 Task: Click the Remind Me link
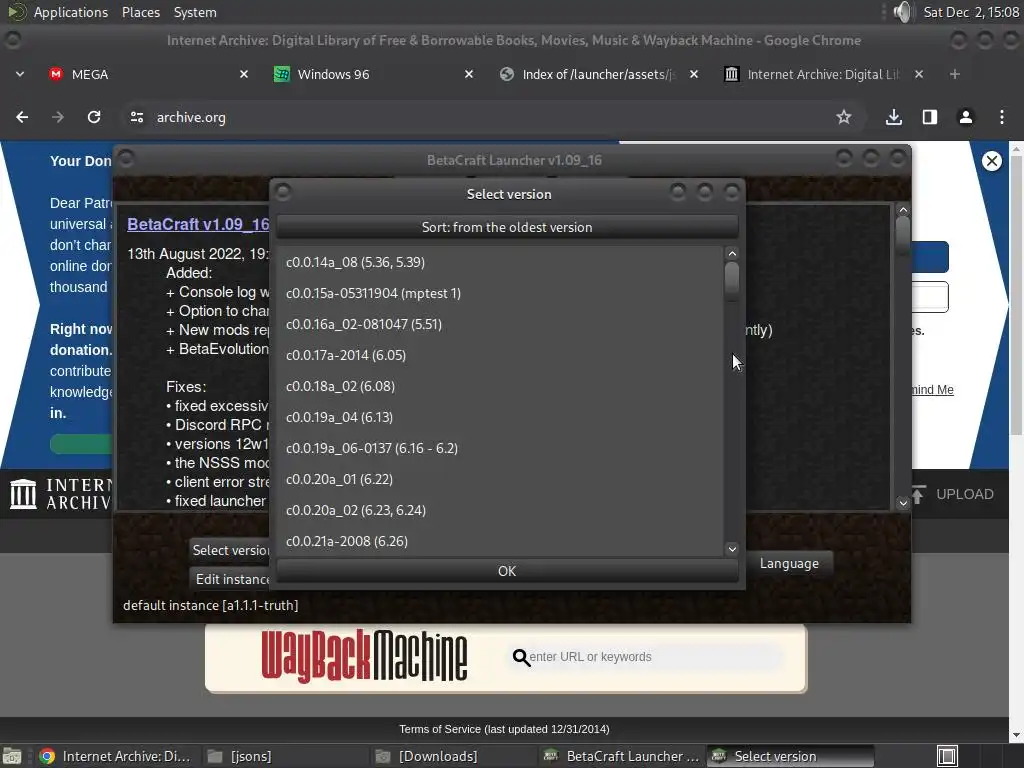(x=932, y=390)
